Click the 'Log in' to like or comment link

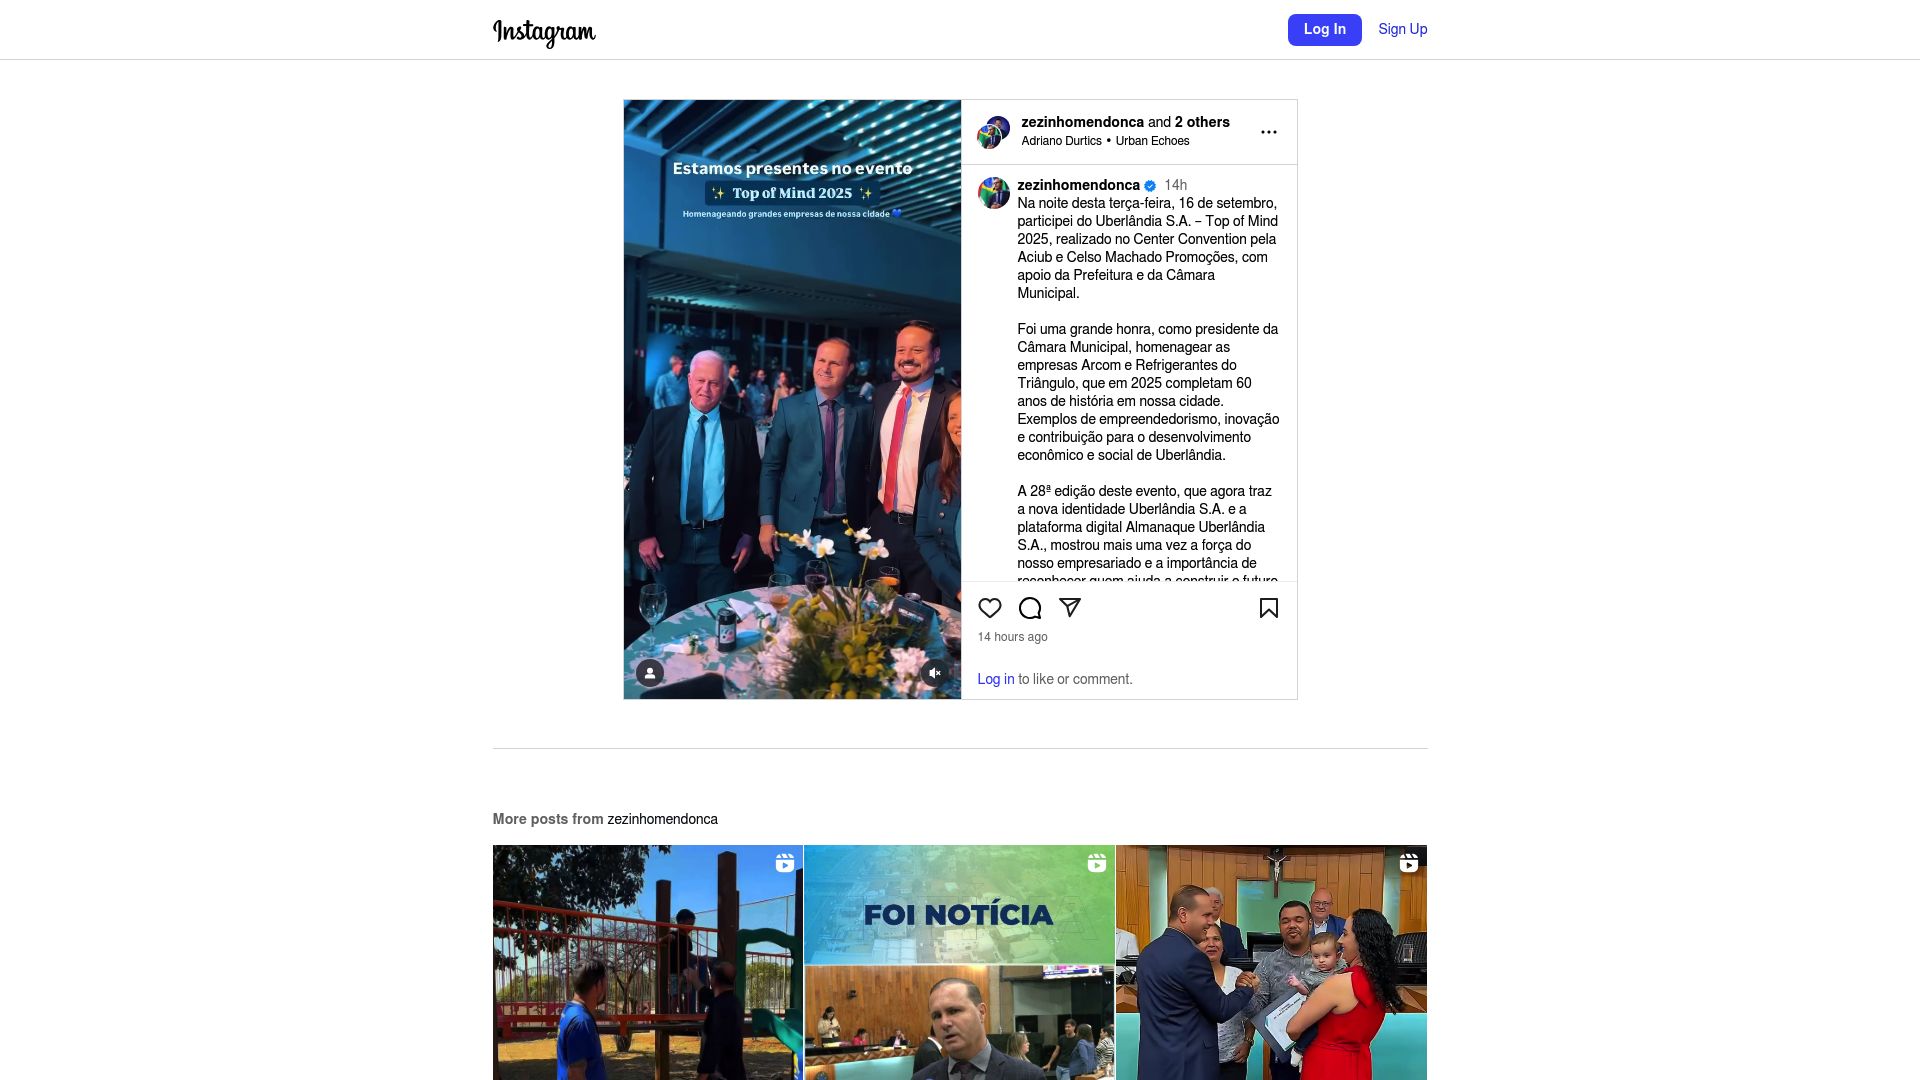click(995, 679)
